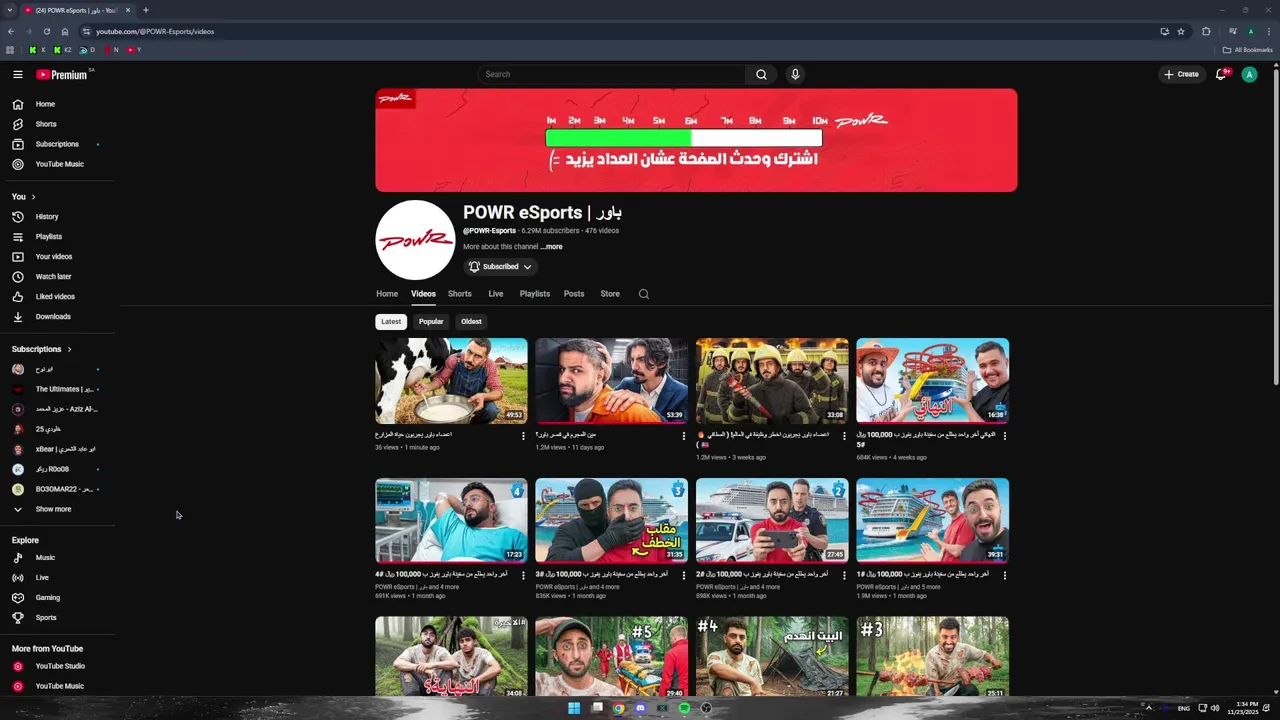Image resolution: width=1280 pixels, height=720 pixels.
Task: Search within the channel using magnifier icon
Action: click(x=644, y=294)
